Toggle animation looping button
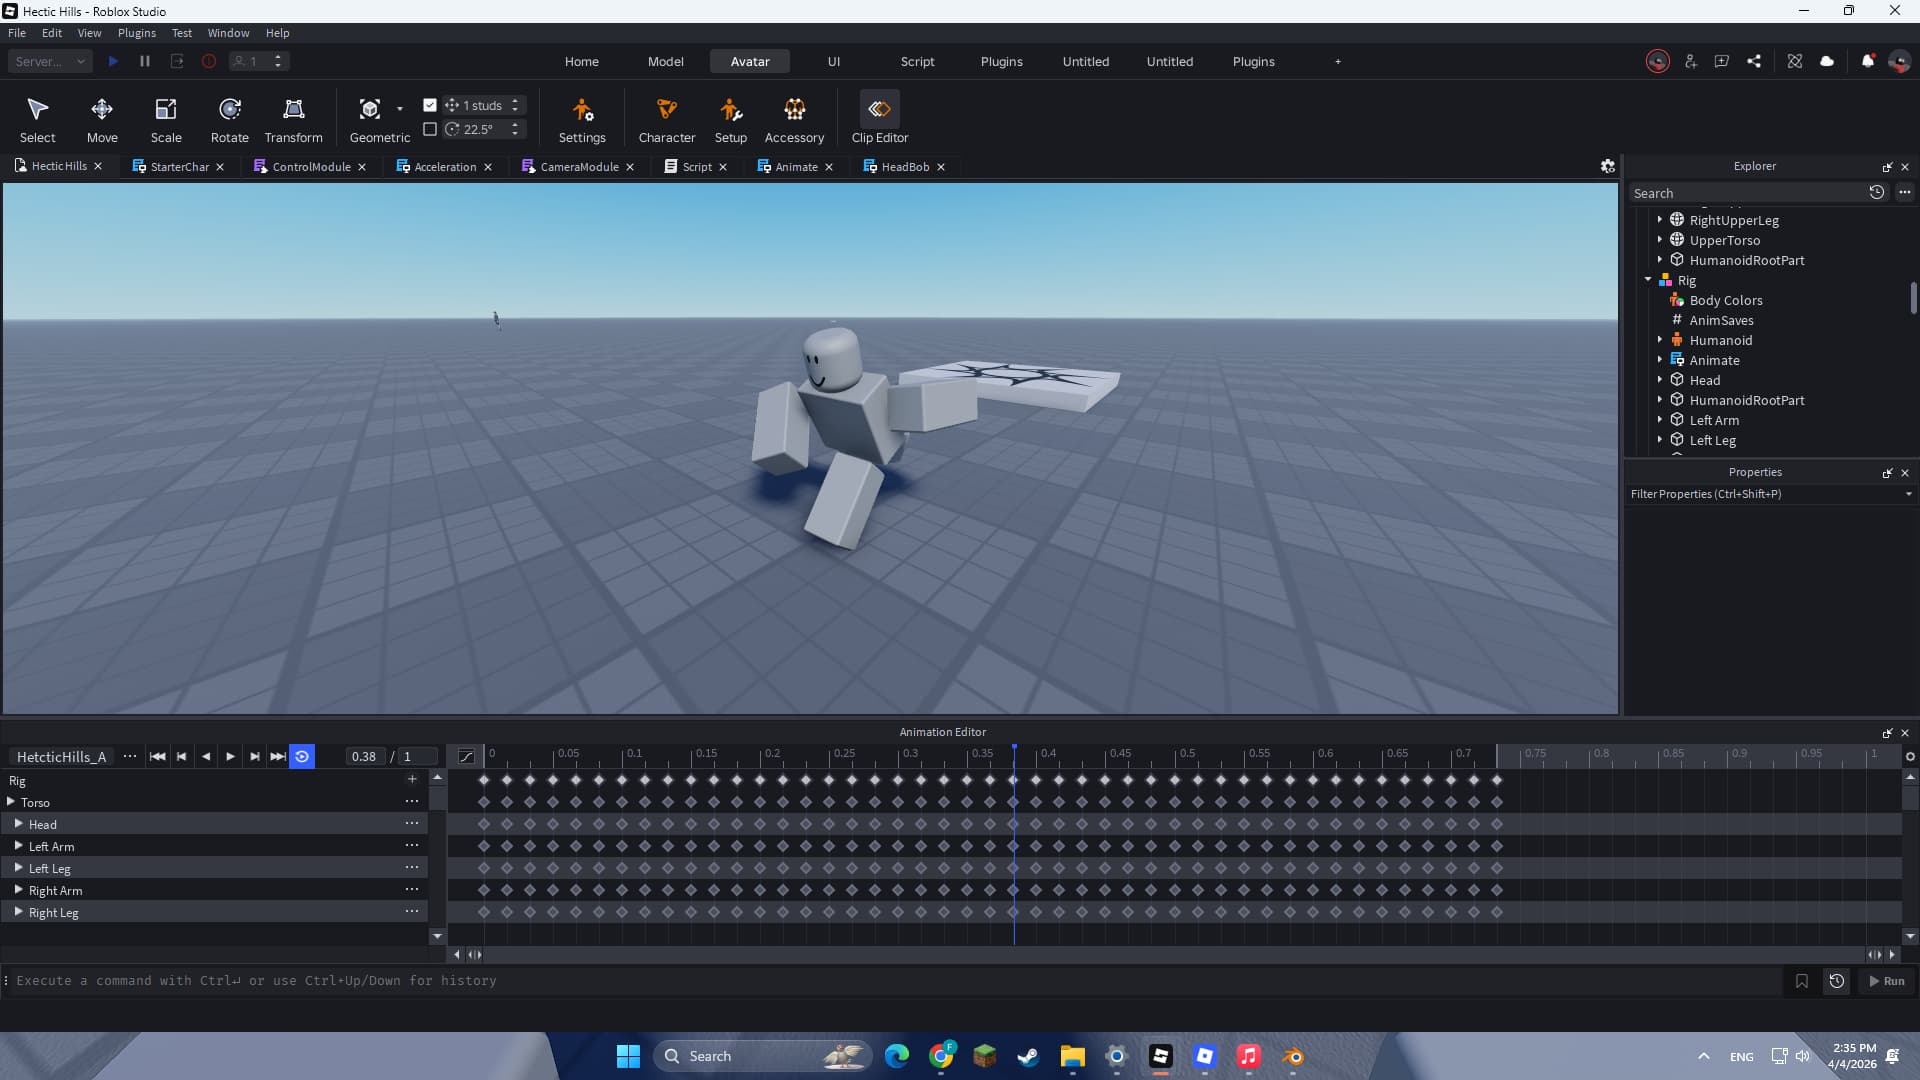 click(302, 757)
